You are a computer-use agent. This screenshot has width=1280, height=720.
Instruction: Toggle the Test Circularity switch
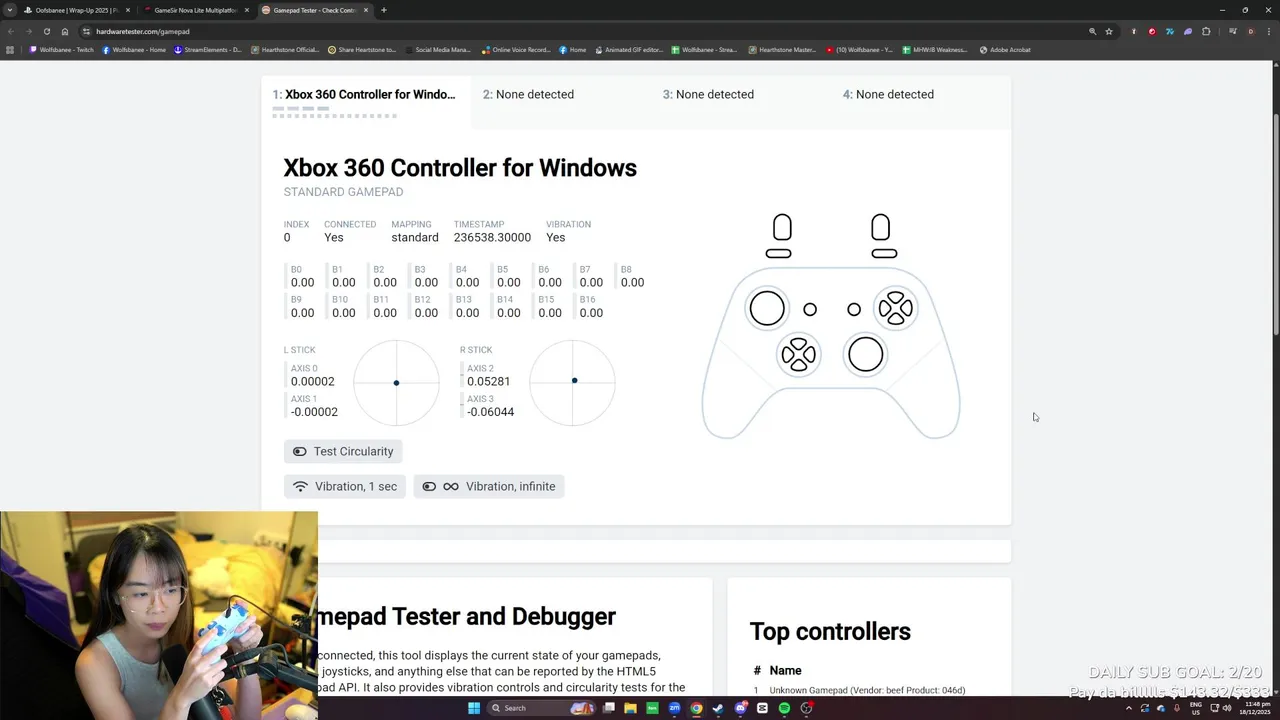click(343, 452)
